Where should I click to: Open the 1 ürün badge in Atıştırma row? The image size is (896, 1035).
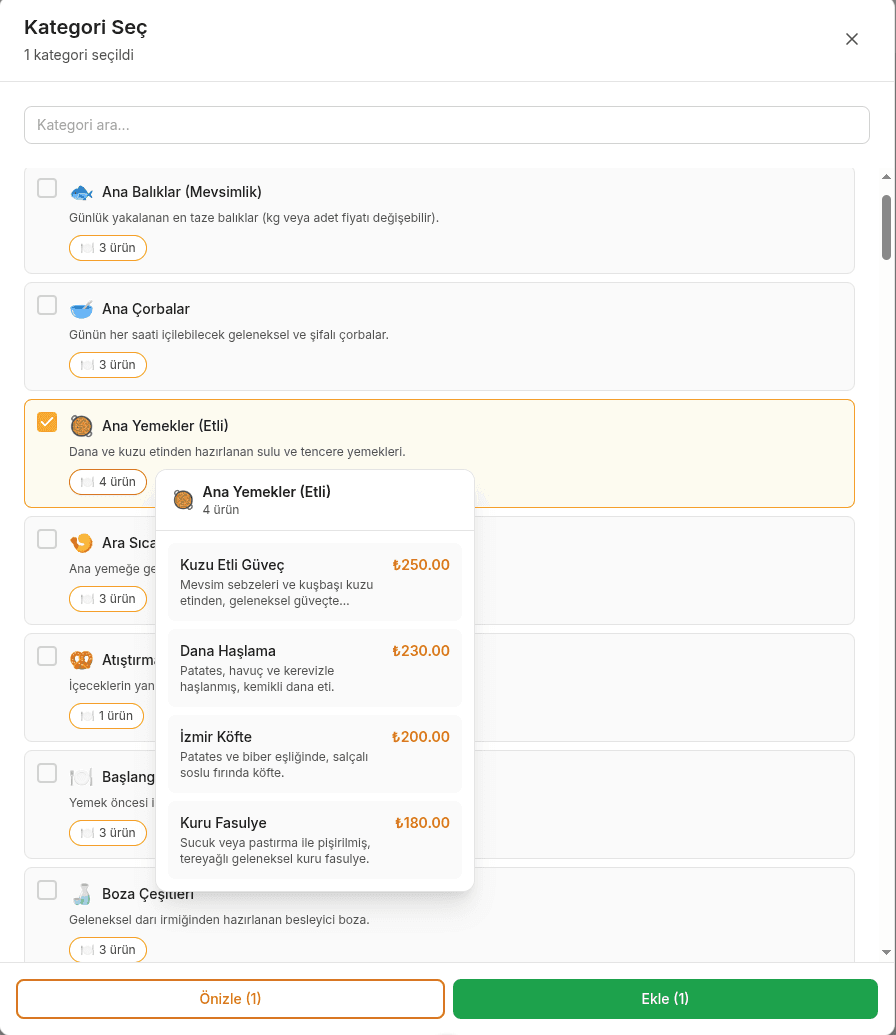[107, 716]
